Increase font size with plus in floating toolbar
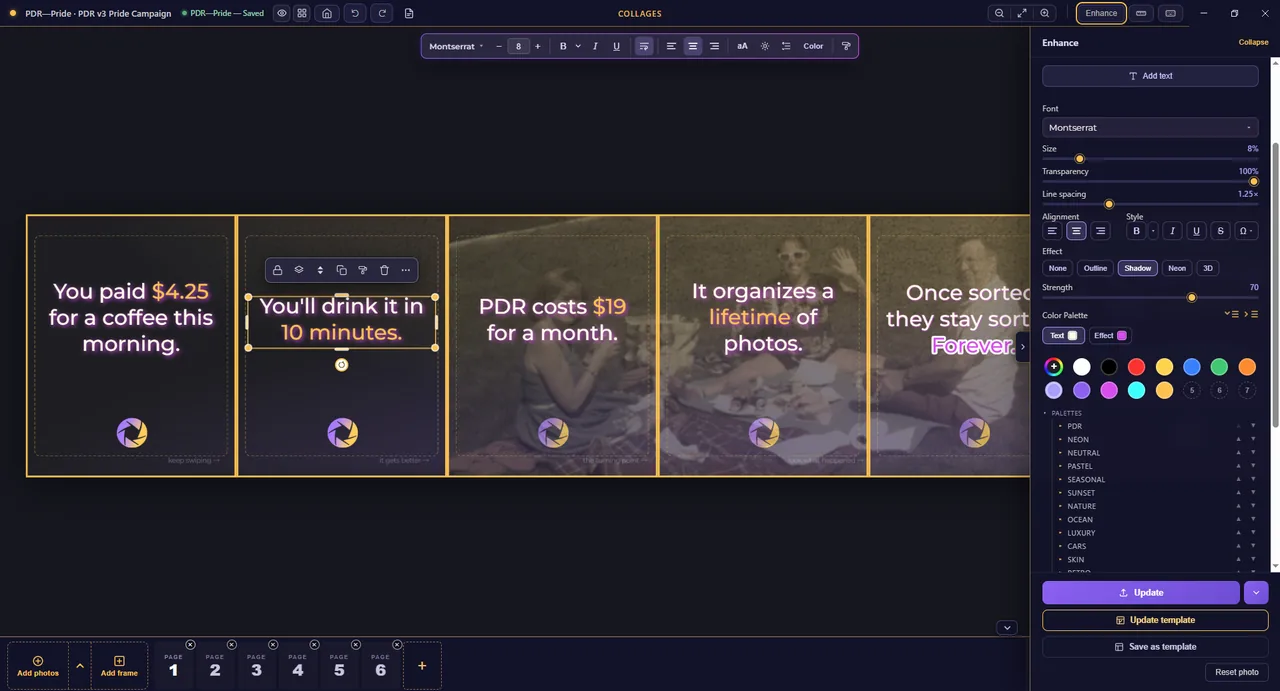The image size is (1280, 691). point(538,46)
